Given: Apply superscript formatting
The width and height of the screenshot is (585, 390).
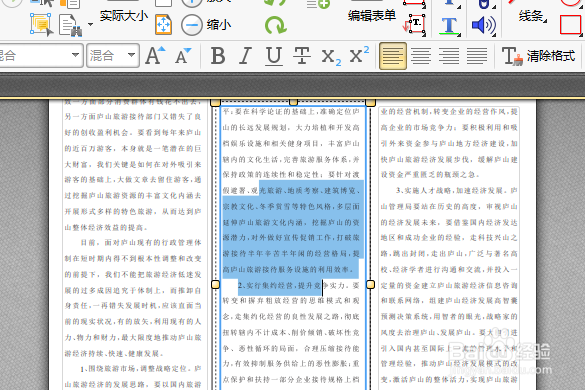Looking at the screenshot, I should pos(359,55).
